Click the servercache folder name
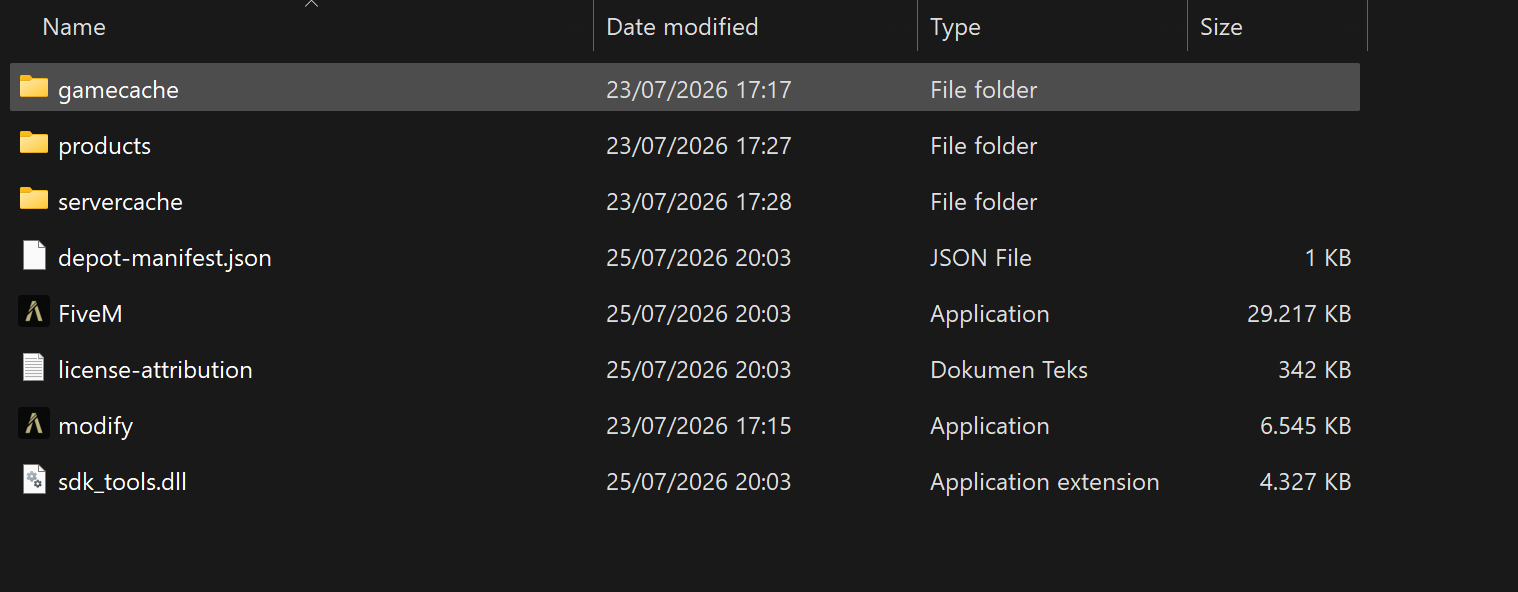The image size is (1518, 592). point(120,202)
